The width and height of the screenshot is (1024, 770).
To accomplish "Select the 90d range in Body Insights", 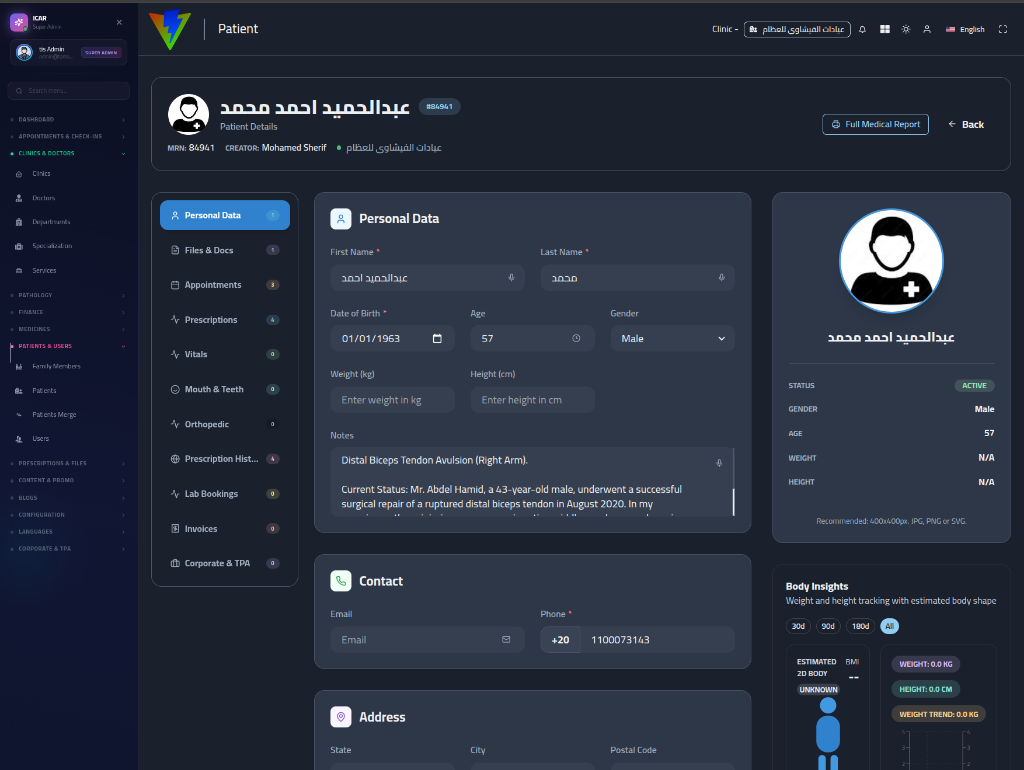I will [827, 626].
